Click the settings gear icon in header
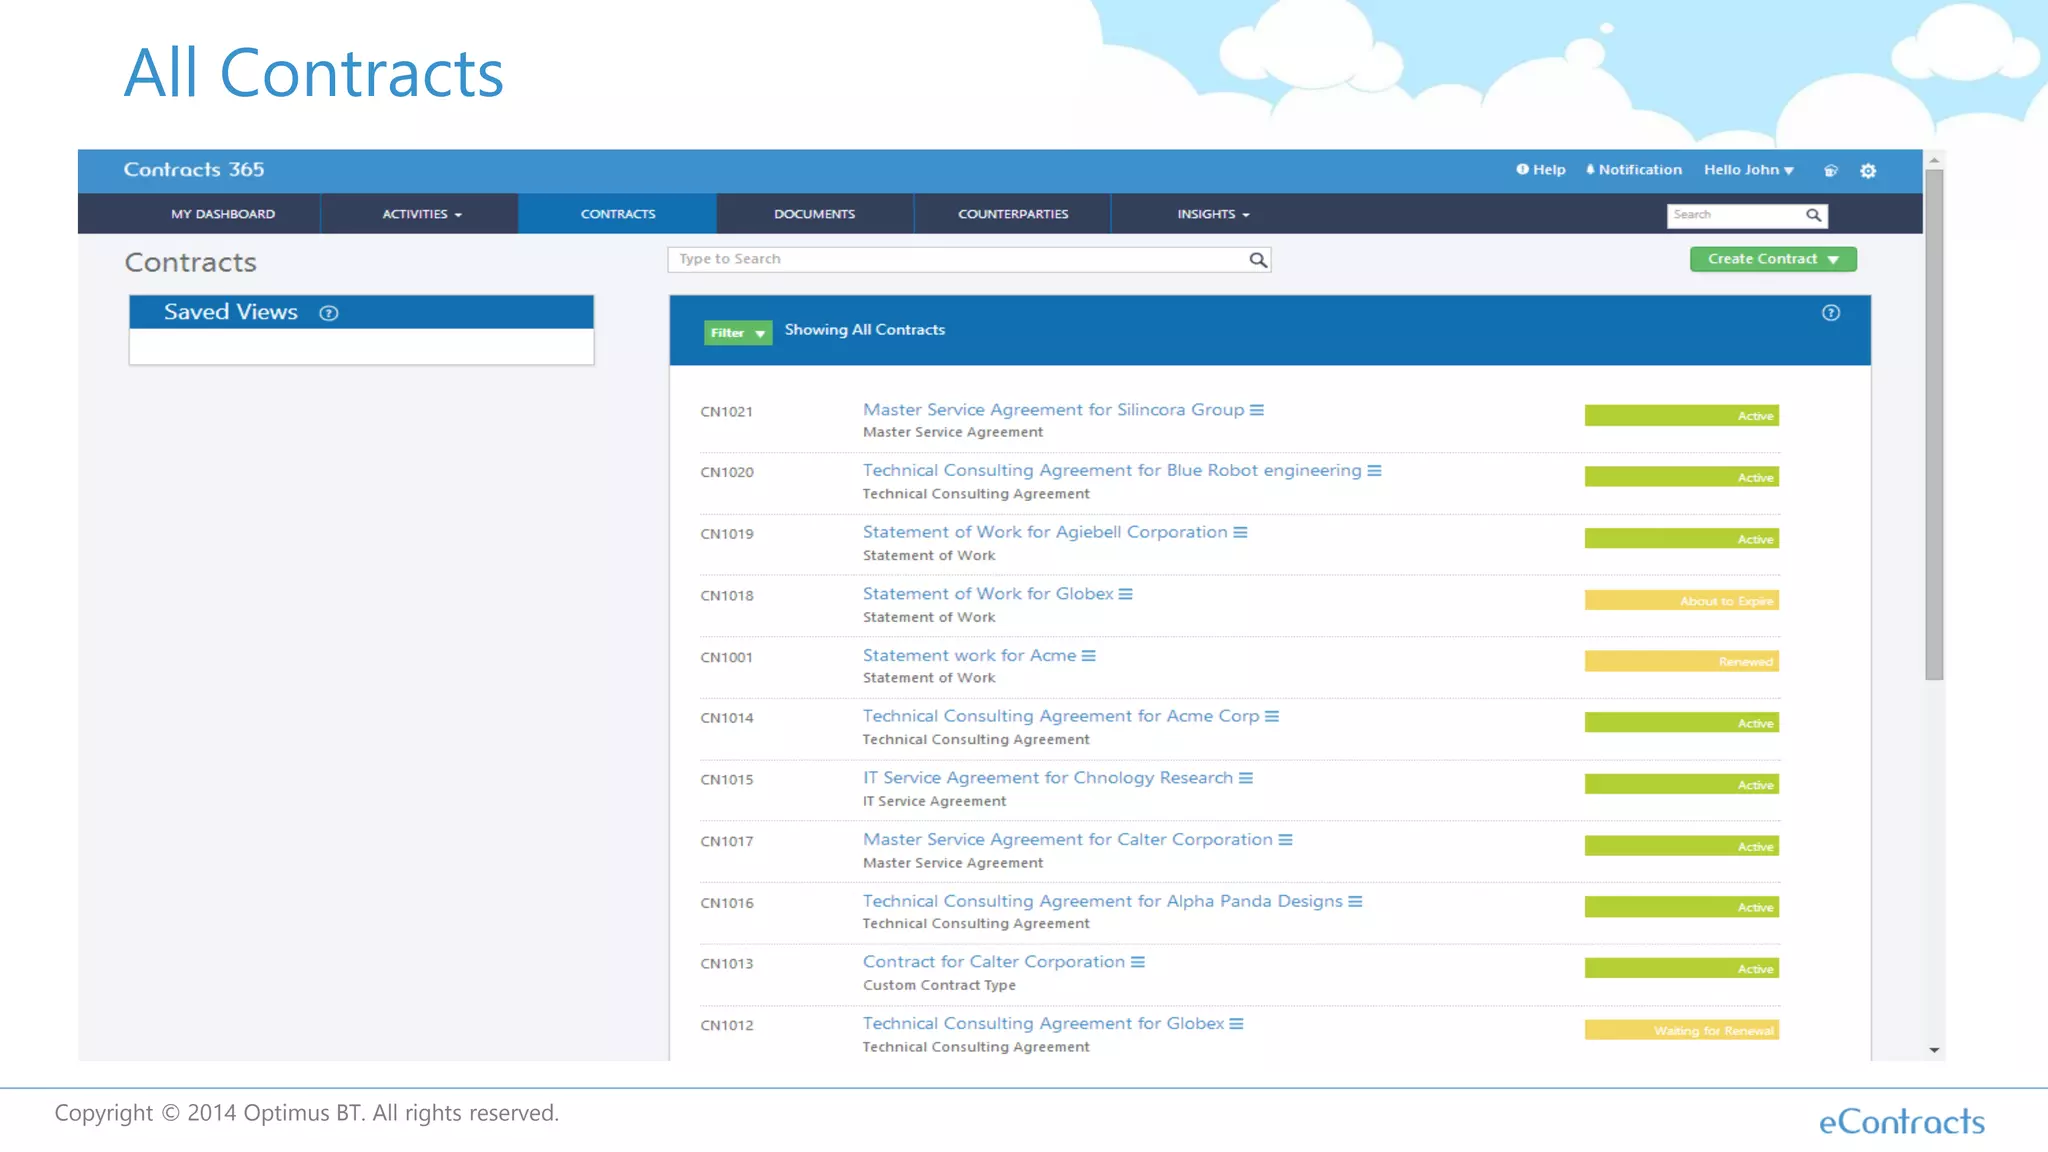The width and height of the screenshot is (2048, 1152). click(1867, 171)
